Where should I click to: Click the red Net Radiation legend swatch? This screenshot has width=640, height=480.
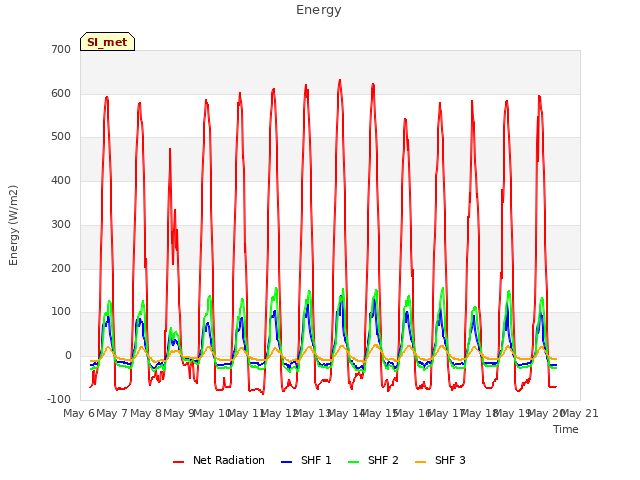(178, 462)
